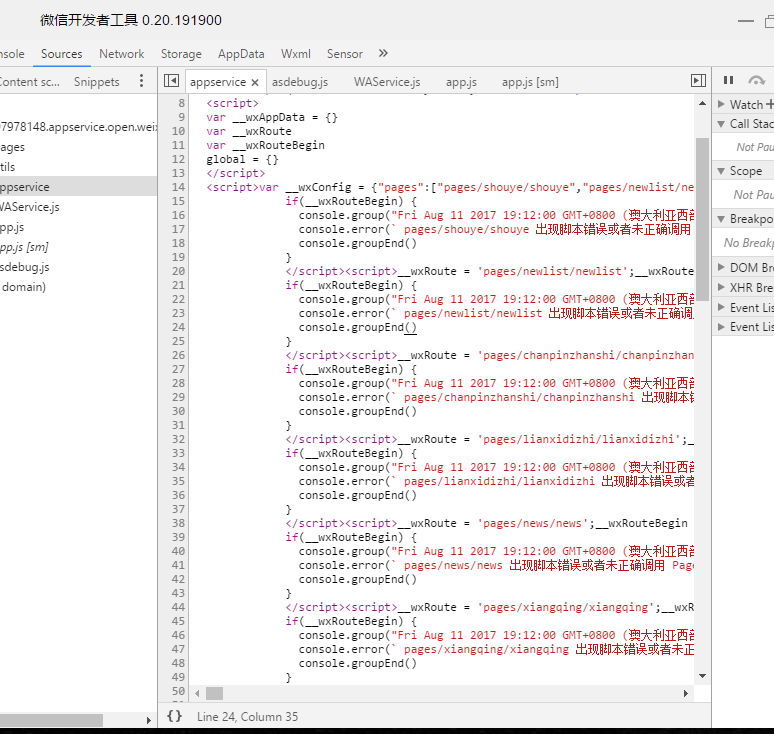Add a watch expression

coord(769,104)
